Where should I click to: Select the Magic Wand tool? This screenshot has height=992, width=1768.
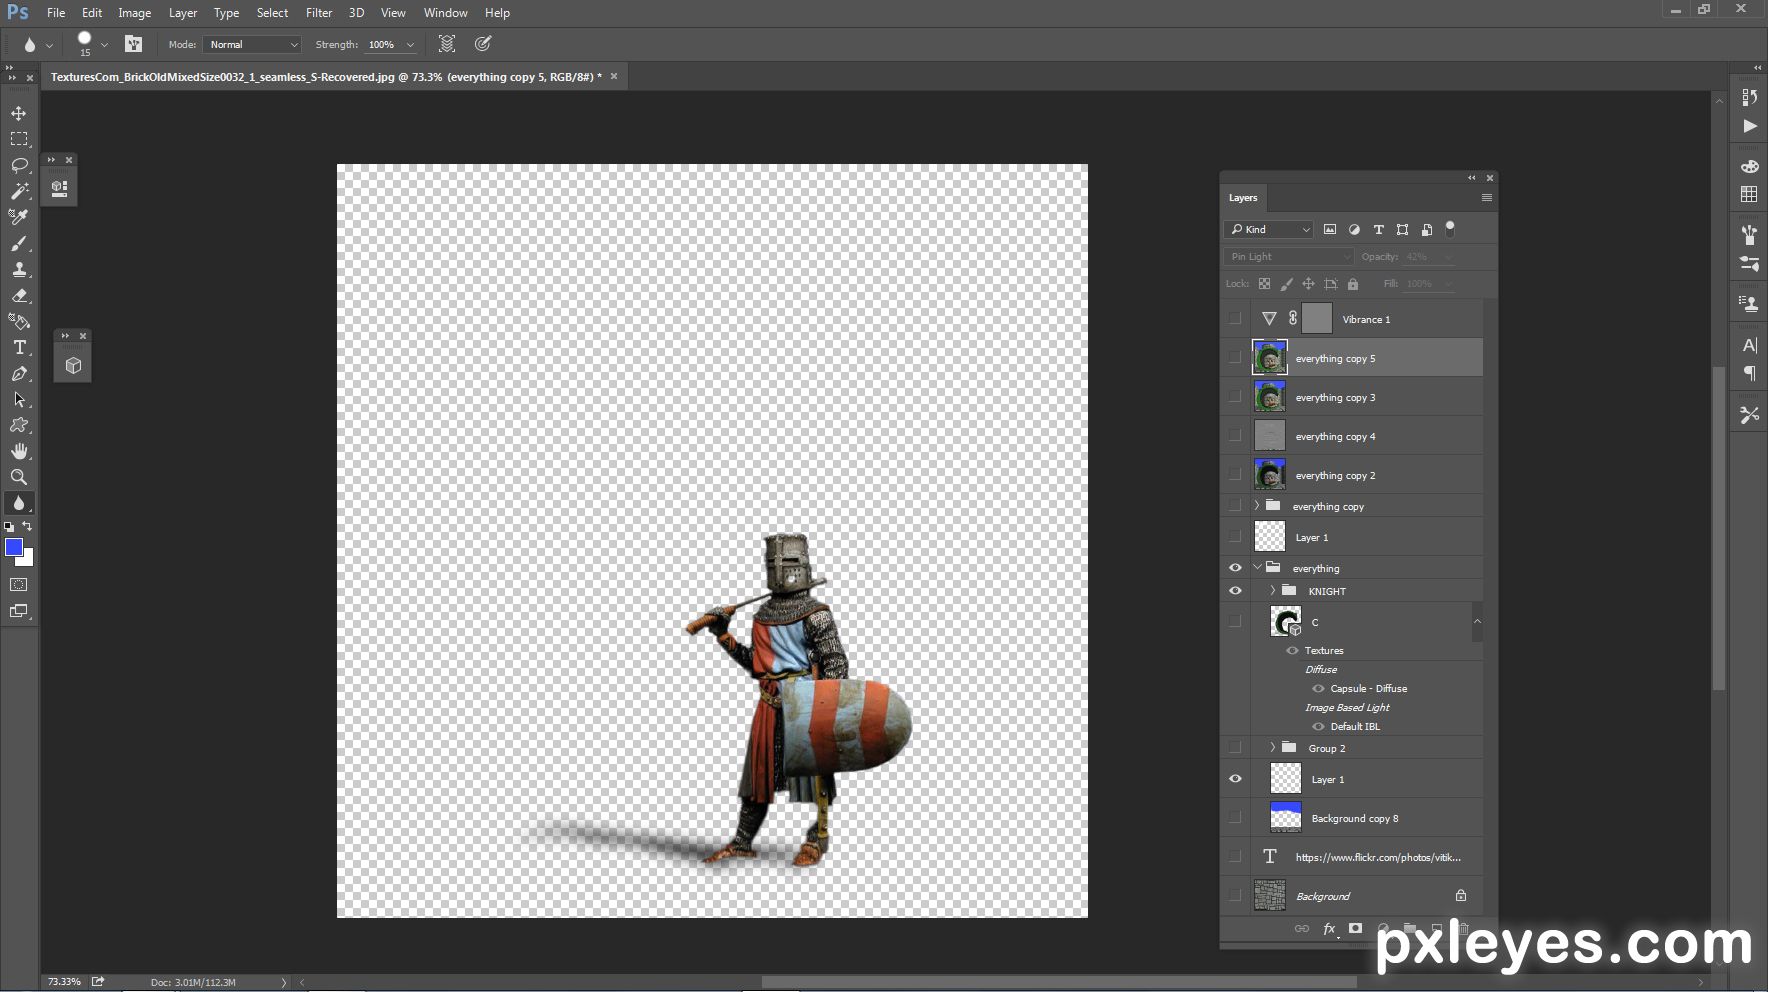tap(19, 191)
